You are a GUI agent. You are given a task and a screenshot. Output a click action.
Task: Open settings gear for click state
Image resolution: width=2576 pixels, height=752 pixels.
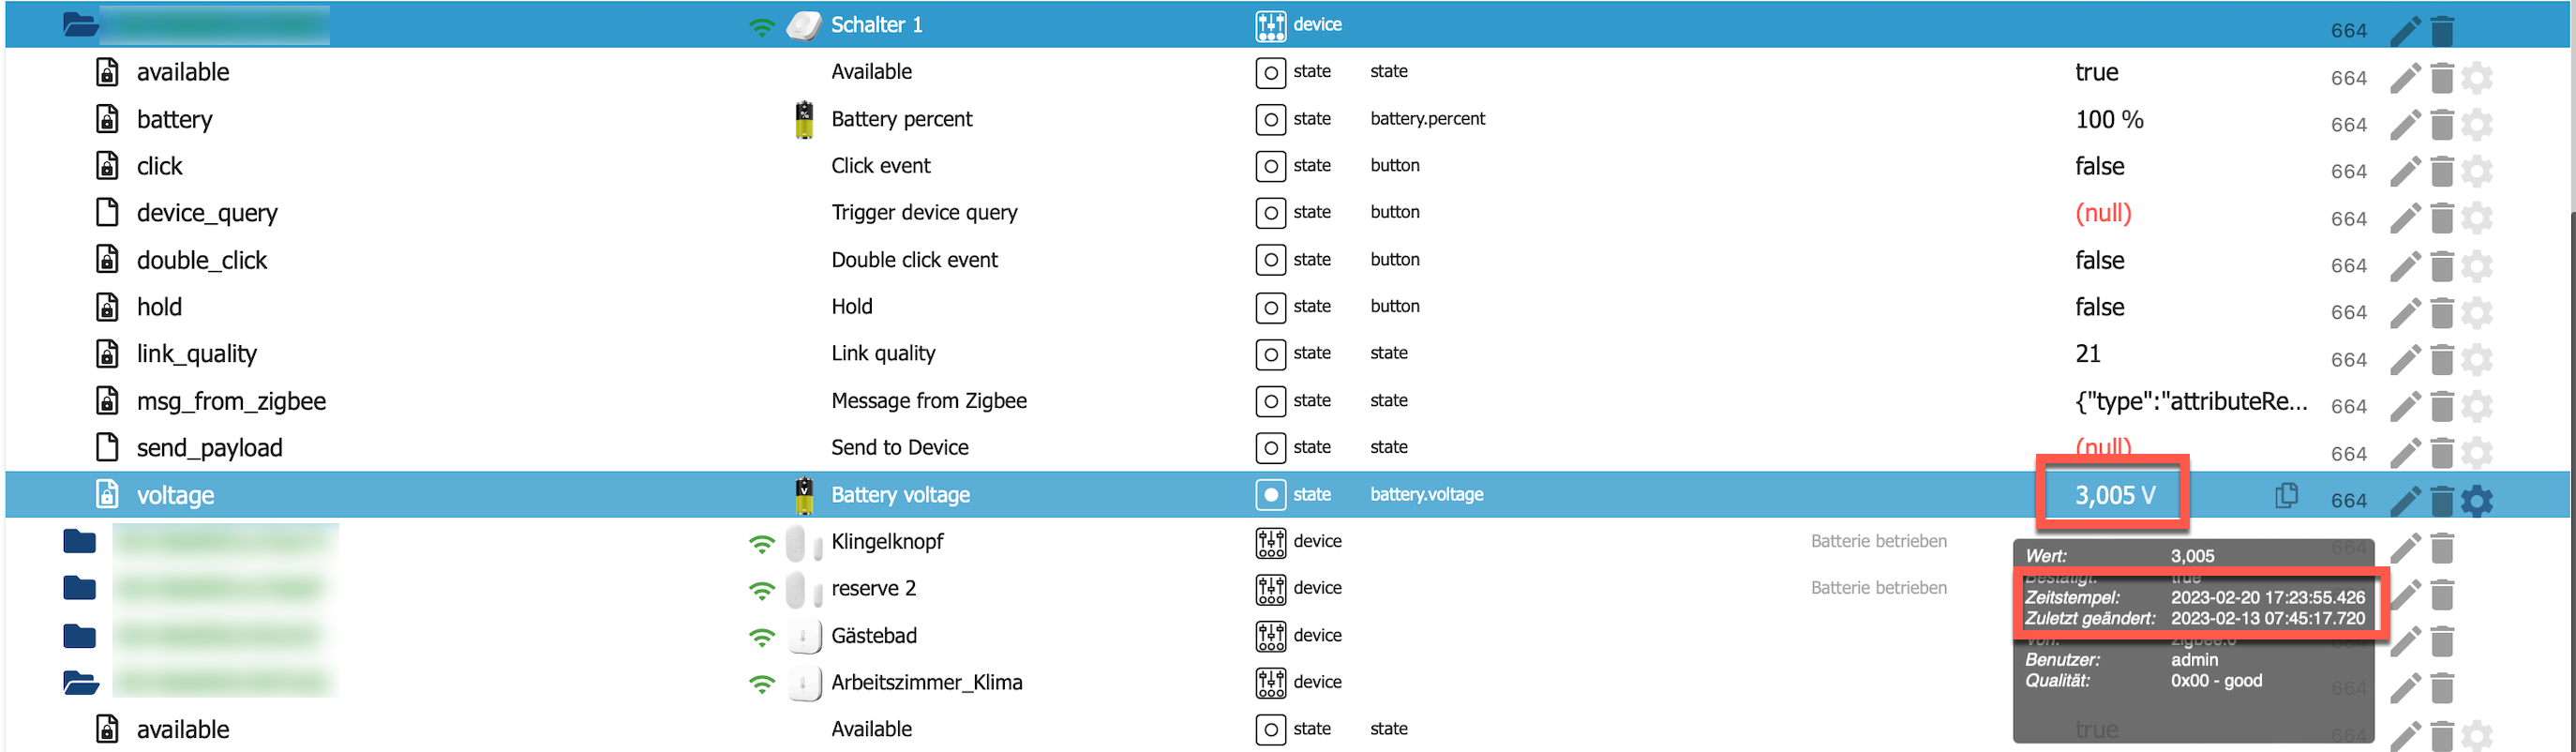(2477, 172)
